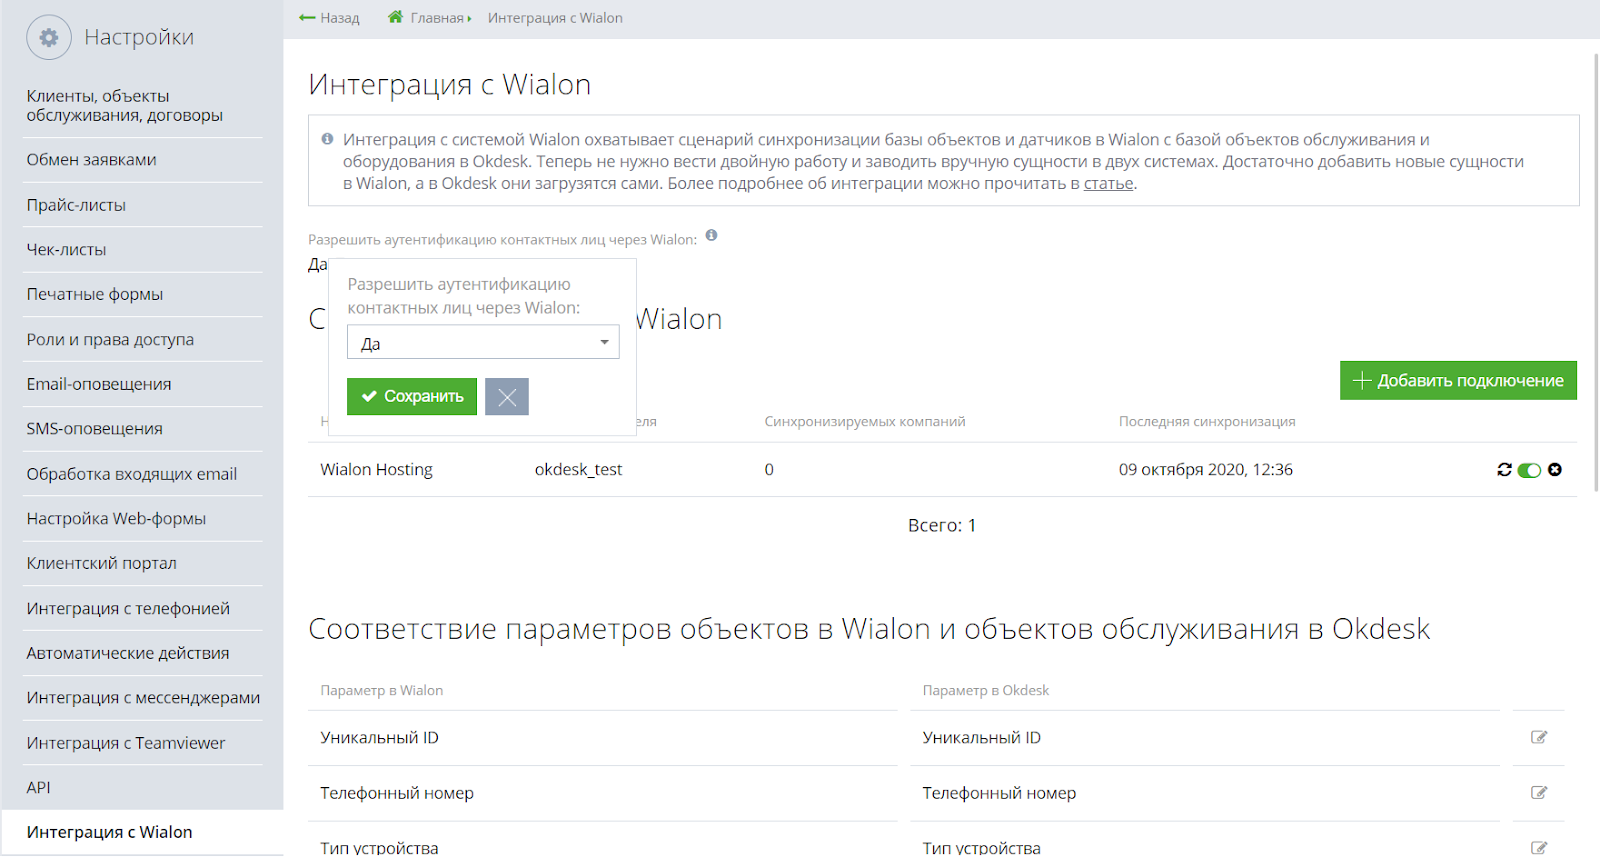Click Сохранить to save the setting
Screen dimensions: 1600x857
pos(412,397)
